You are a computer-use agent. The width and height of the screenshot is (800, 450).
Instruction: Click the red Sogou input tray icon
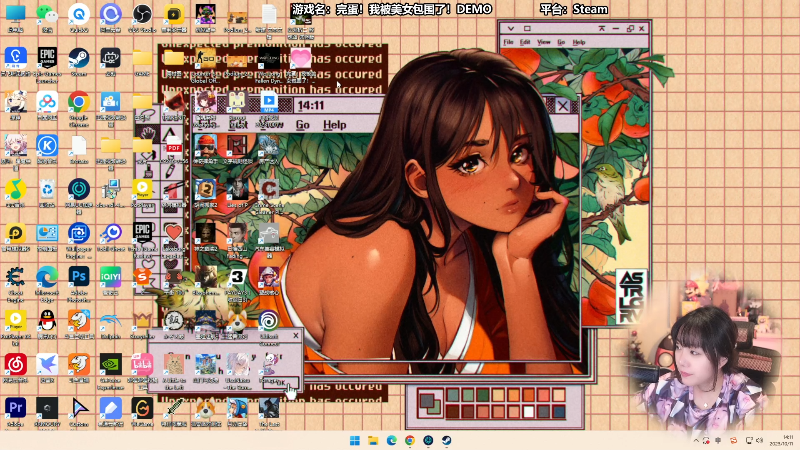pyautogui.click(x=733, y=440)
